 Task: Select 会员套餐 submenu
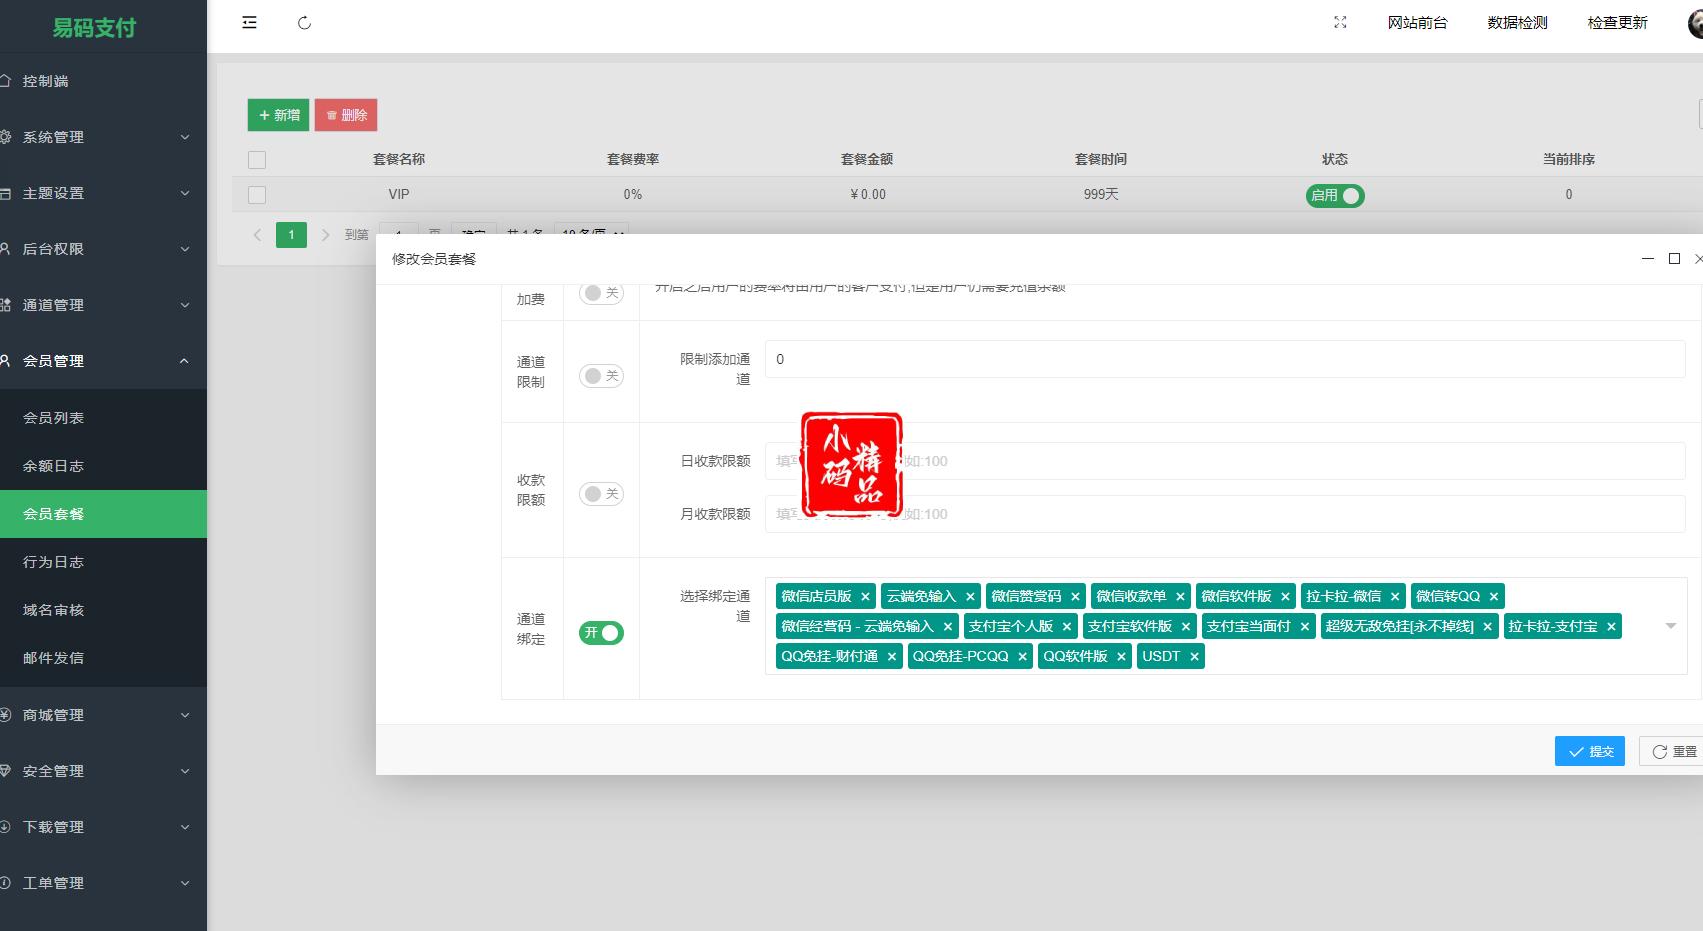[x=103, y=514]
